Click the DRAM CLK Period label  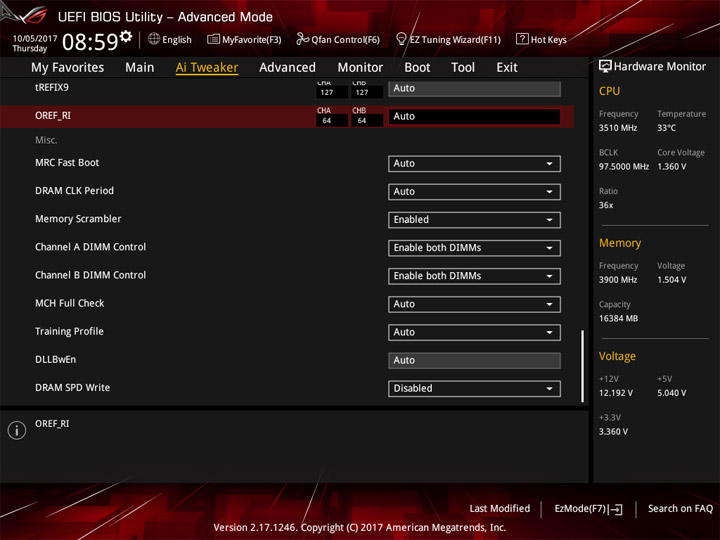point(74,191)
